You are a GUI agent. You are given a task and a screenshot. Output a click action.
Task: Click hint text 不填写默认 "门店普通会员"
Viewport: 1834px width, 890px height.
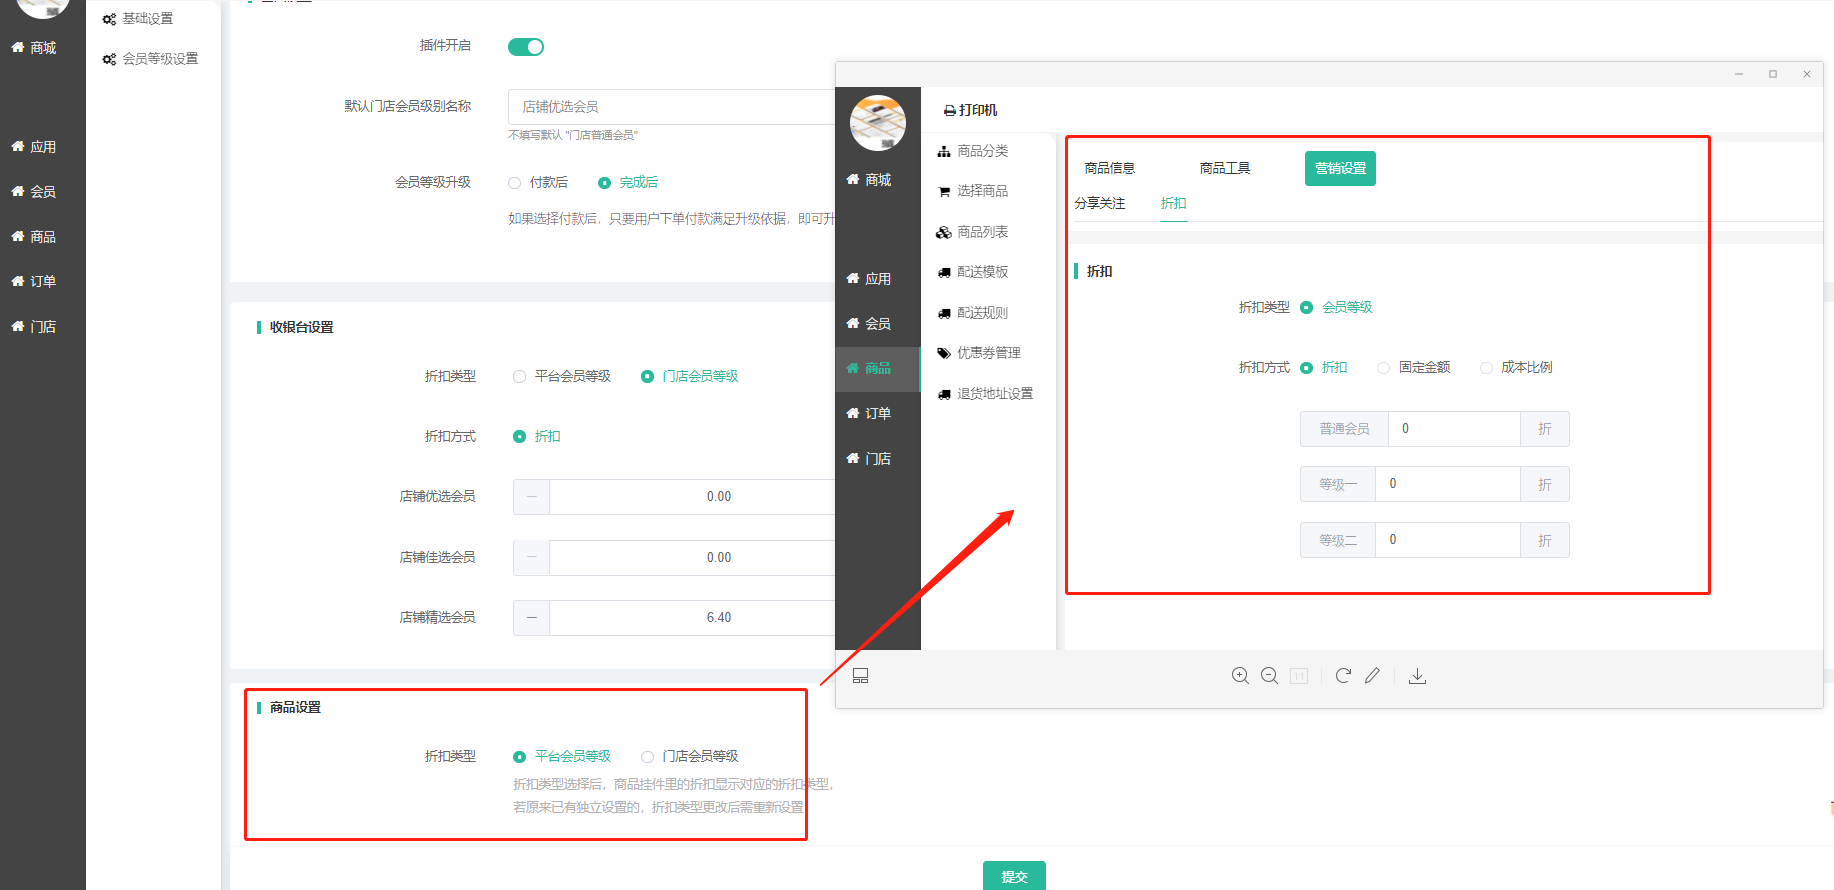[x=573, y=135]
